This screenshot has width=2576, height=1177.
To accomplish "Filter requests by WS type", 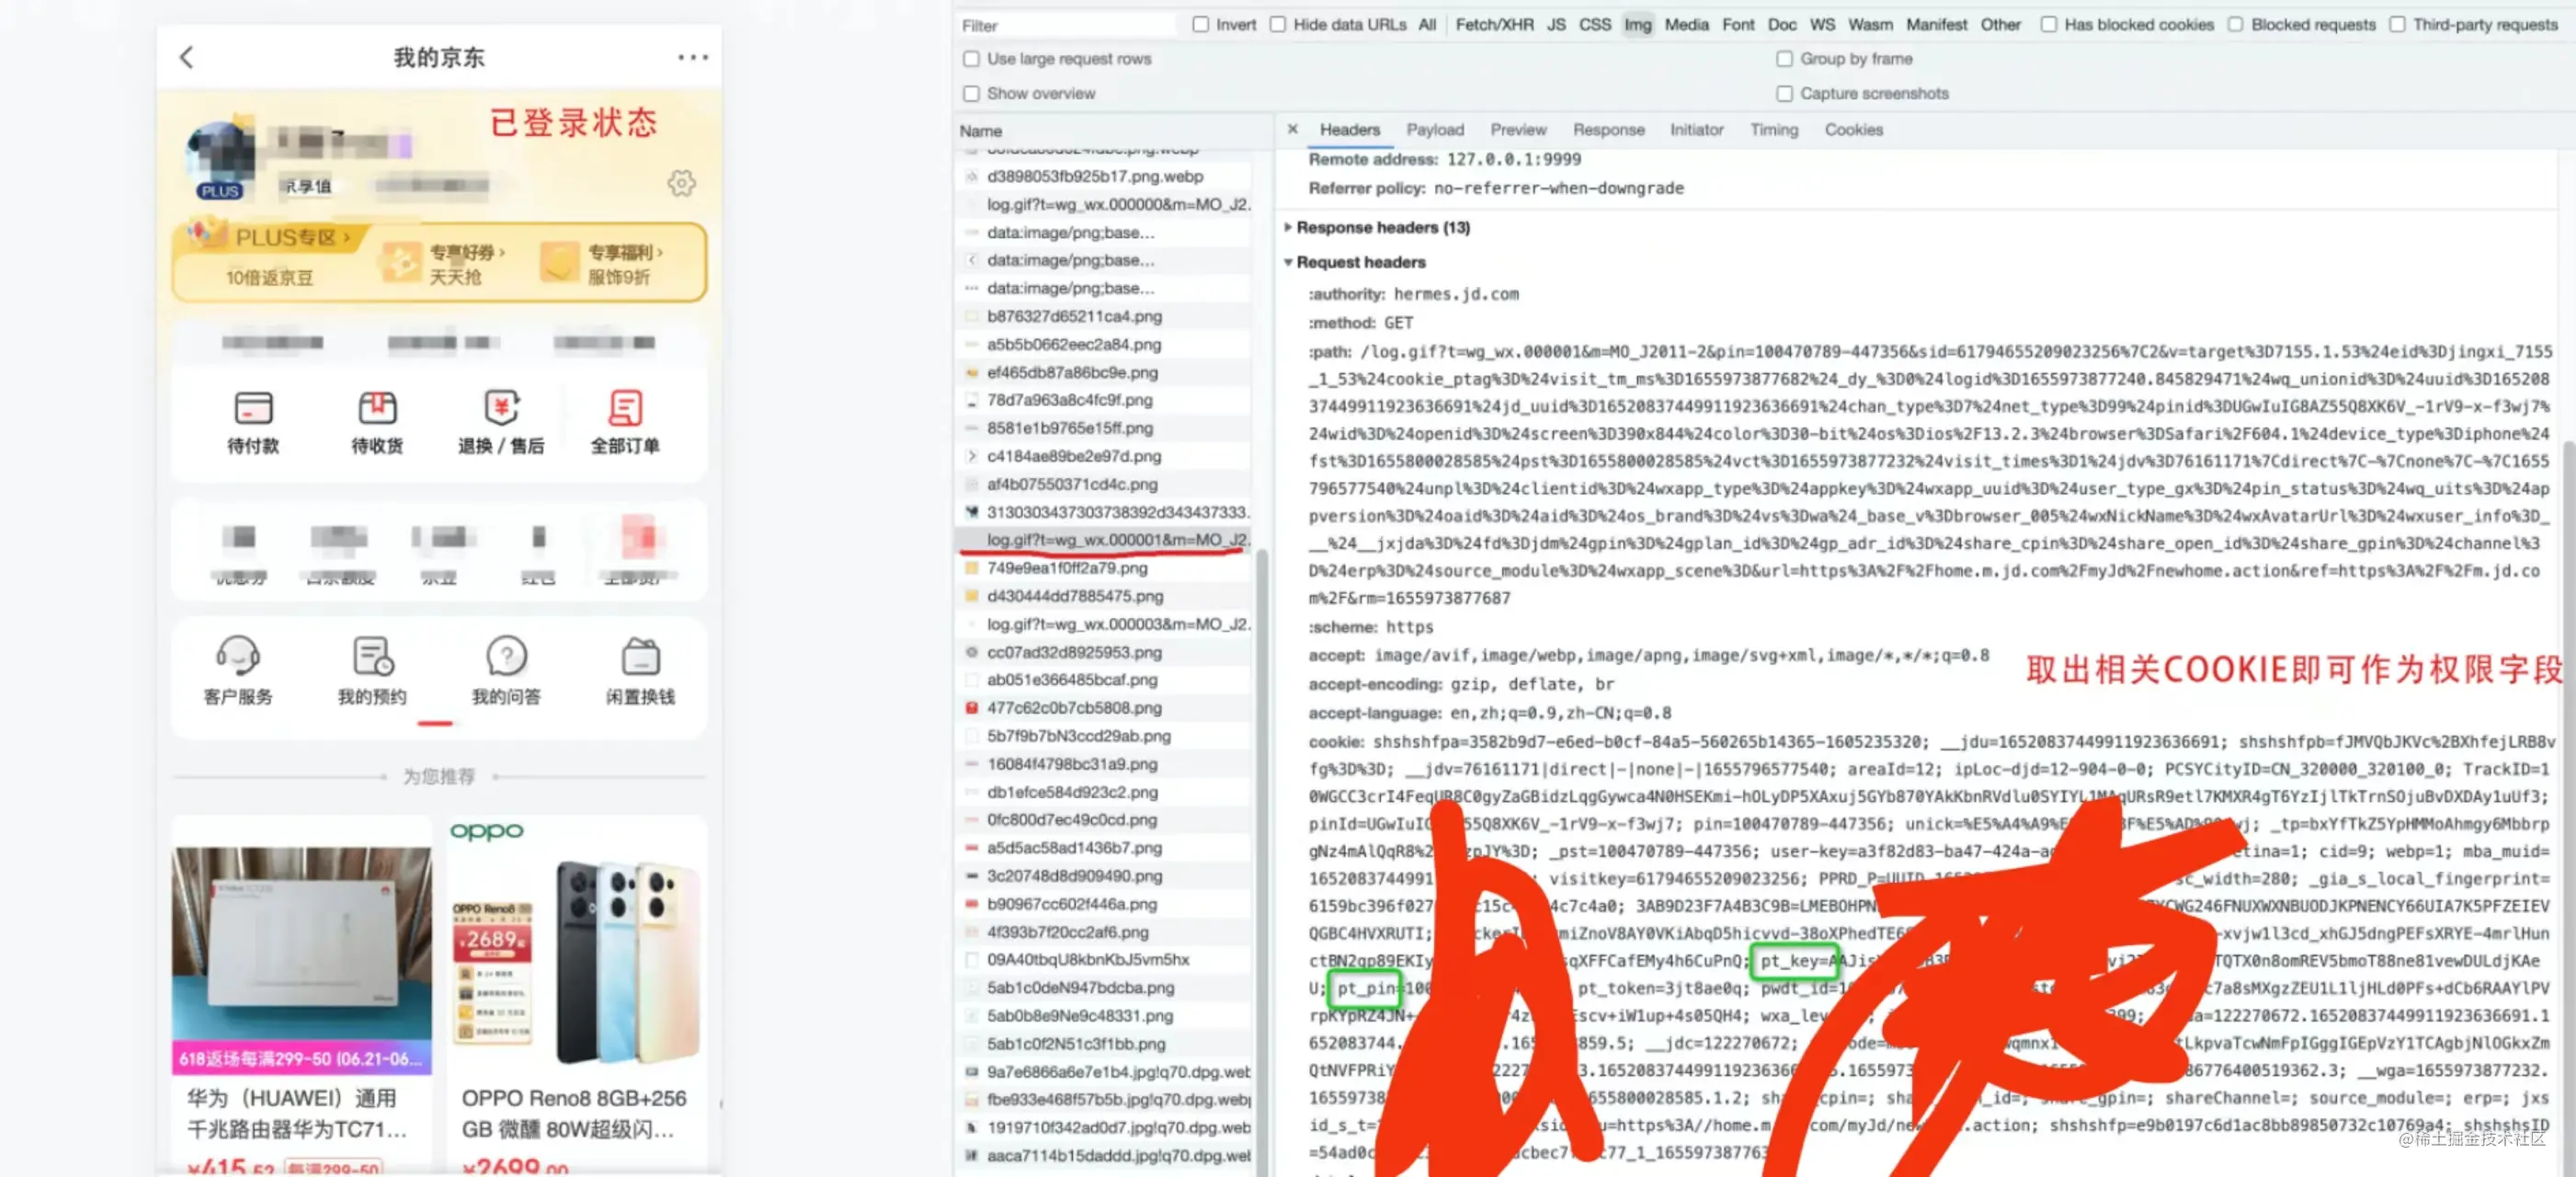I will [1822, 25].
